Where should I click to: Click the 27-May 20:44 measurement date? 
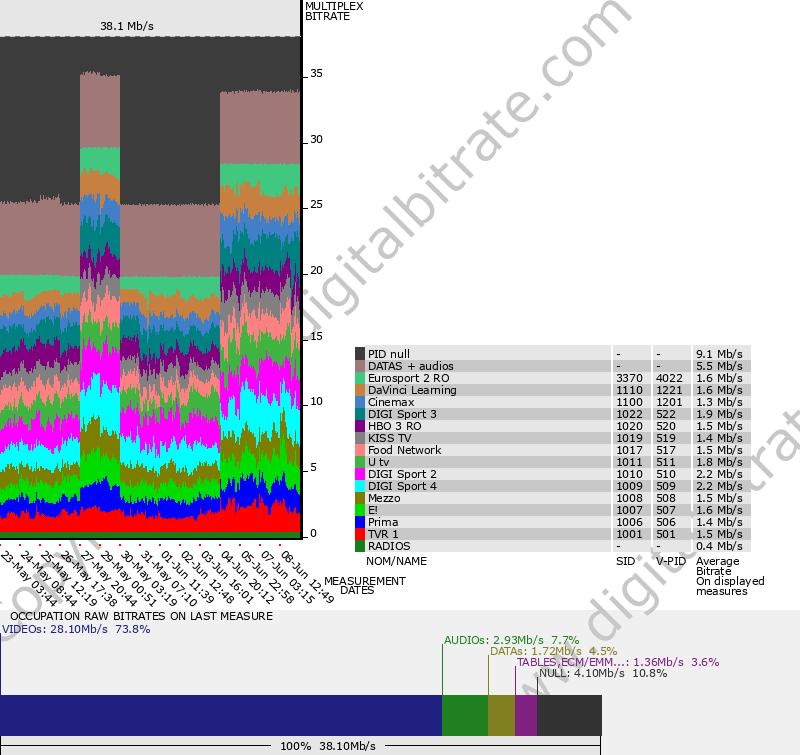tap(108, 577)
